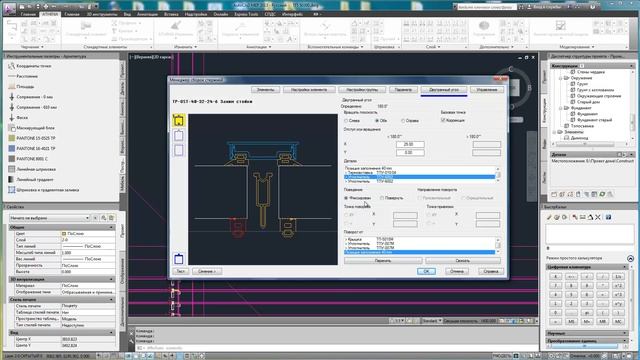640x360 pixels.
Task: Choose the Сопряжение - 0 мм tool
Action: (x=31, y=97)
